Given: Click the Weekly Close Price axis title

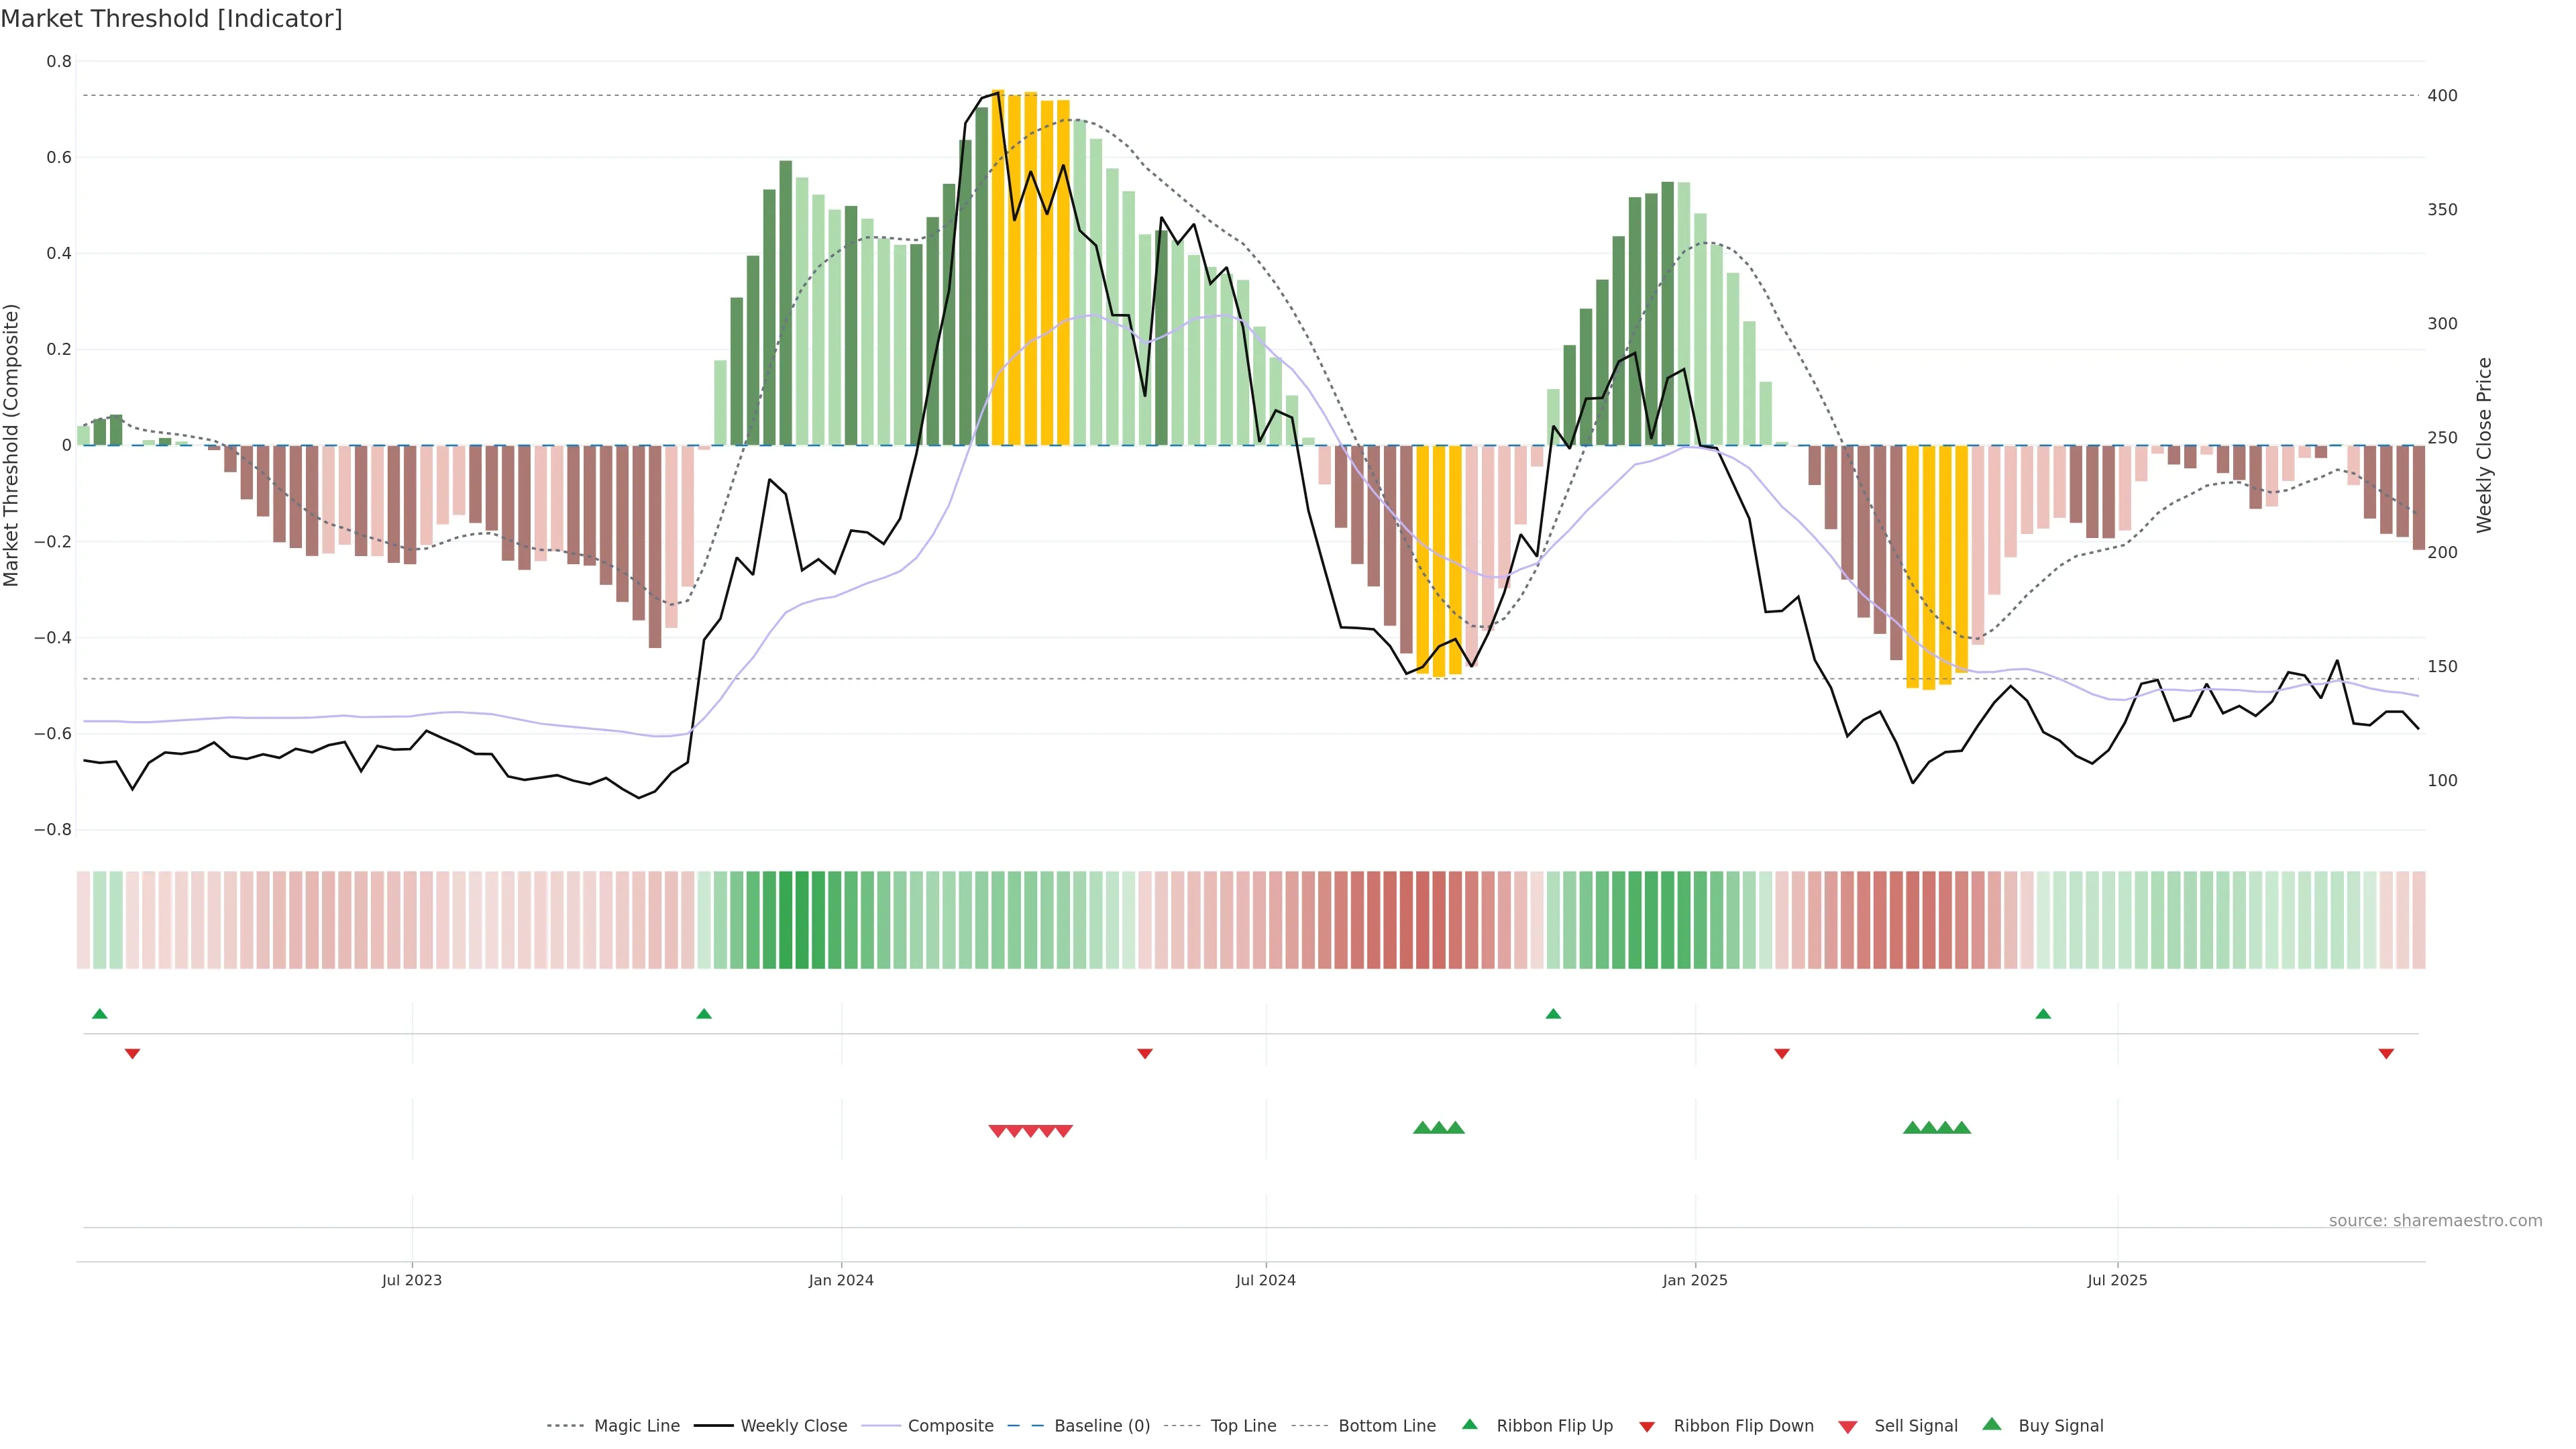Looking at the screenshot, I should [x=2485, y=445].
